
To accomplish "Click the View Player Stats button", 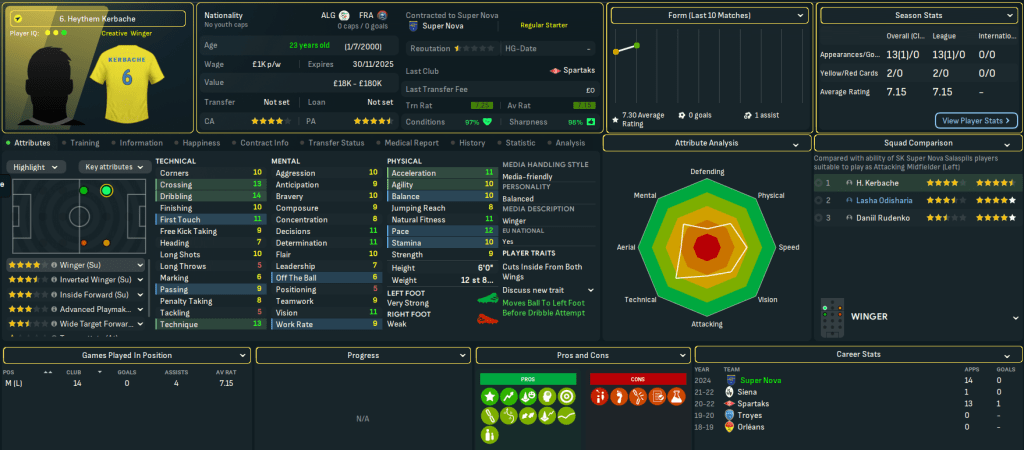I will [x=976, y=120].
